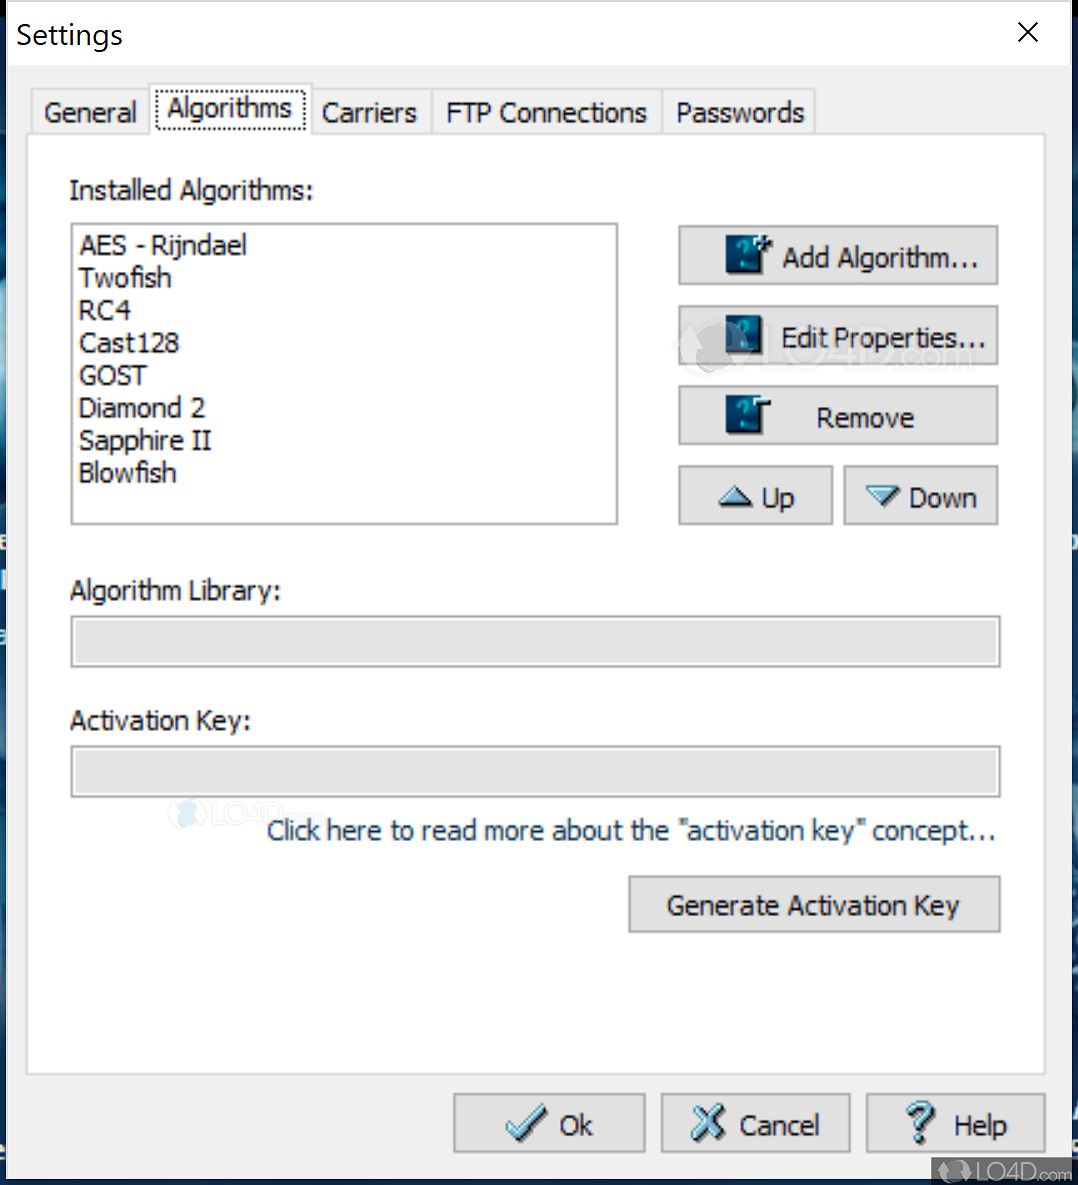Select Twofish from installed algorithms
The image size is (1078, 1185).
(126, 278)
